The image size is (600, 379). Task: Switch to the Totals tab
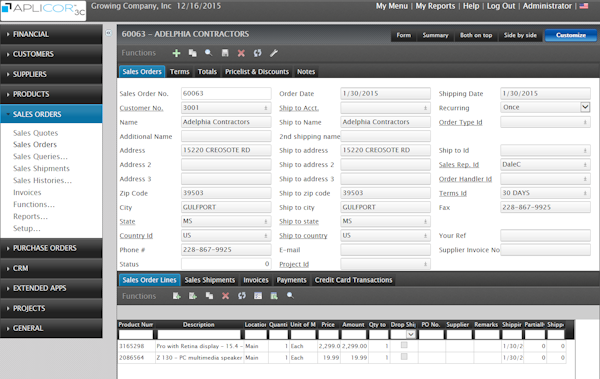tap(207, 72)
